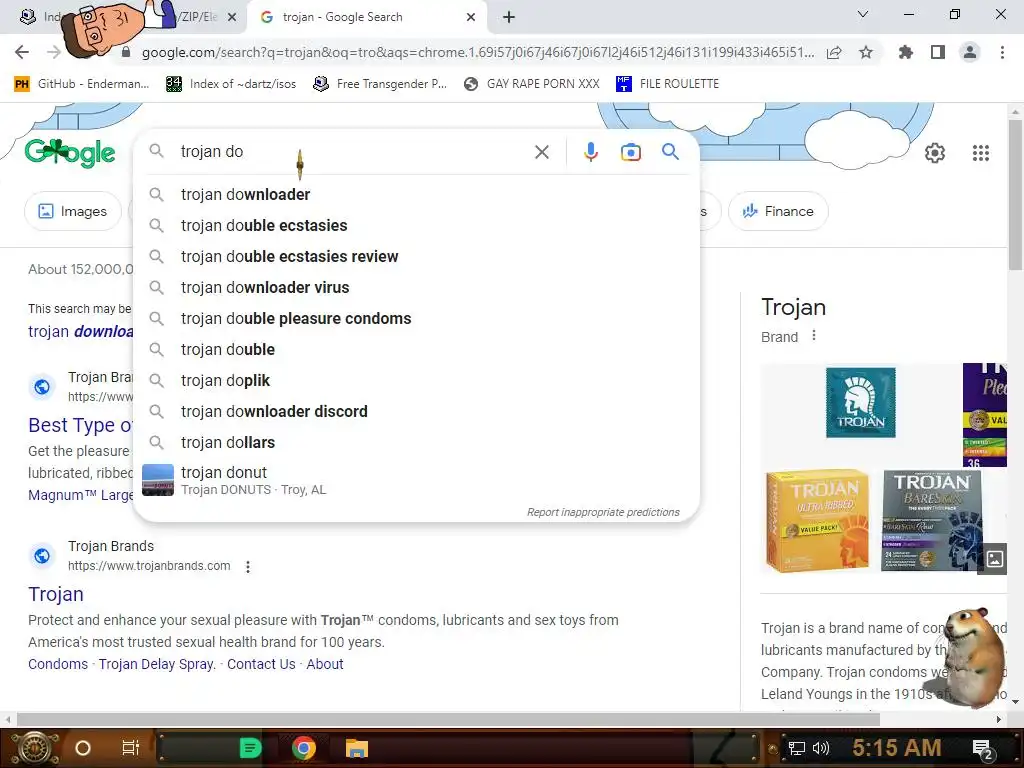
Task: Open Chrome three-dot menu
Action: 1002,52
